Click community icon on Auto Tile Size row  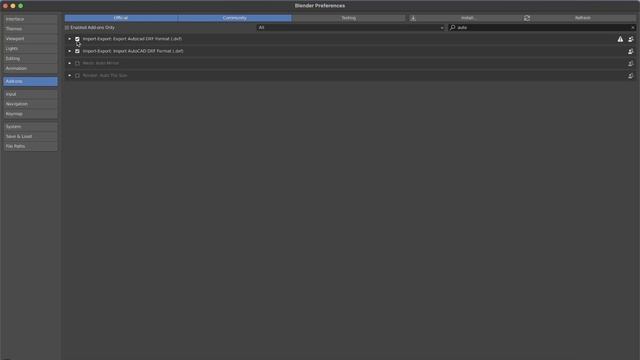631,76
